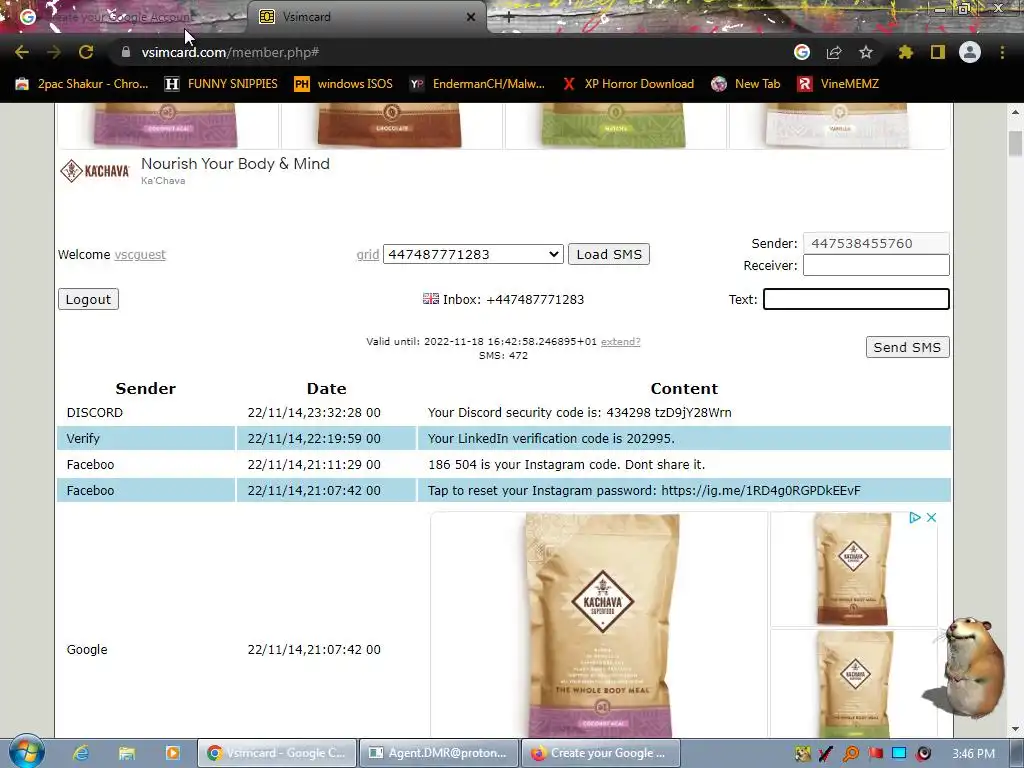
Task: Open Agent.DMR@proton taskbar window
Action: [438, 753]
